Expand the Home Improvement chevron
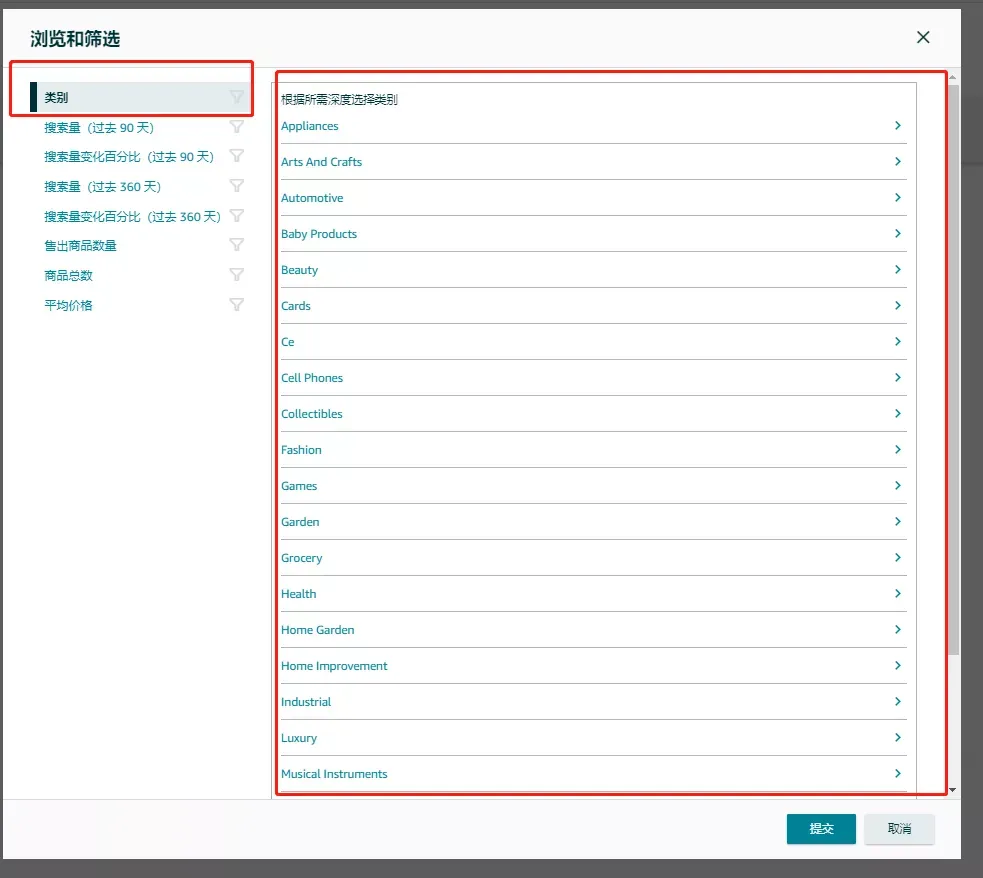Viewport: 983px width, 878px height. (x=898, y=666)
